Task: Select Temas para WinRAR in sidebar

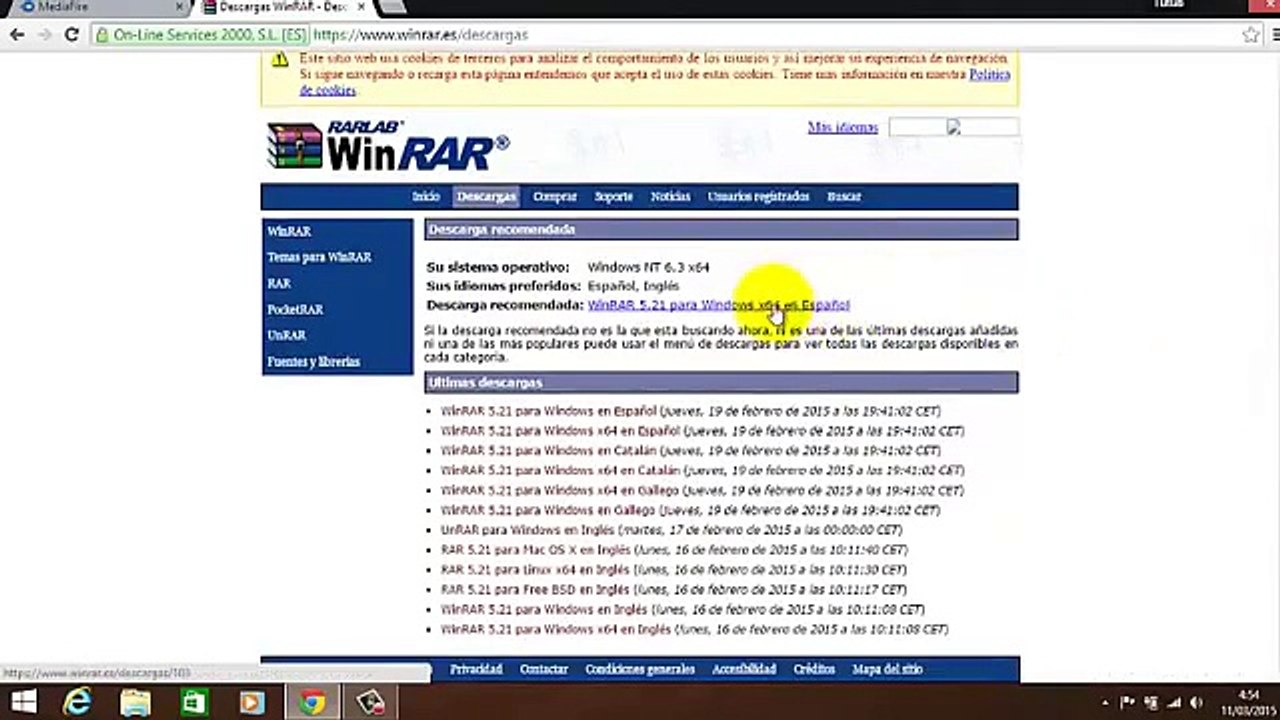Action: 319,257
